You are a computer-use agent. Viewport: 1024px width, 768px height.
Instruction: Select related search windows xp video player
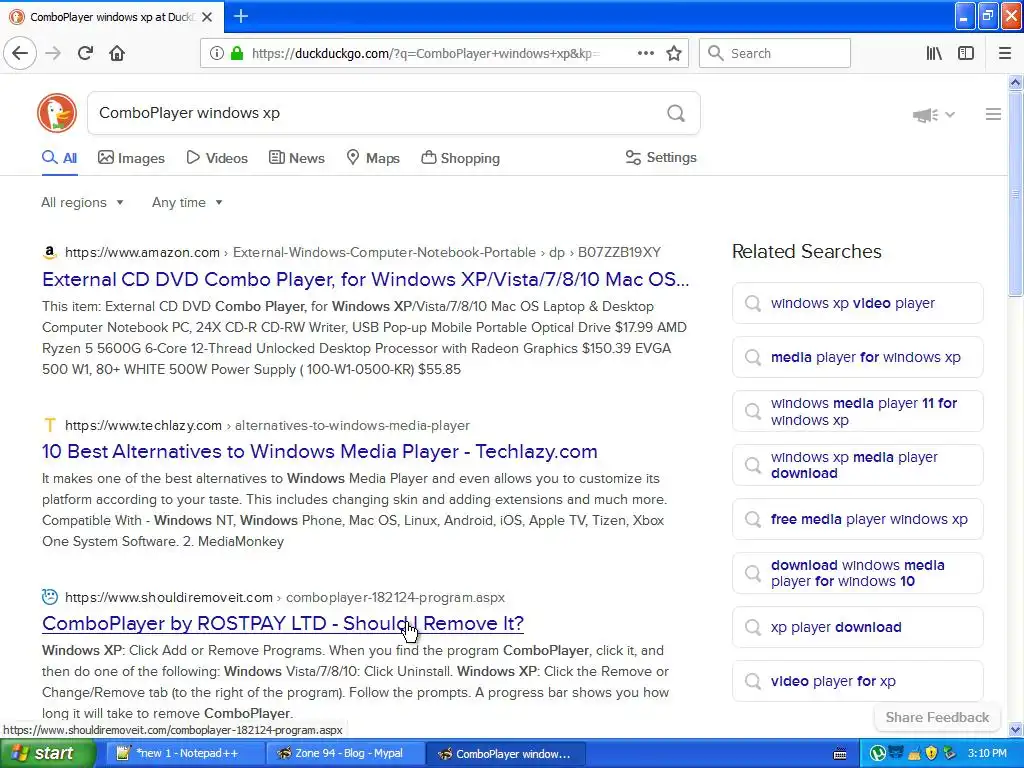(x=857, y=303)
